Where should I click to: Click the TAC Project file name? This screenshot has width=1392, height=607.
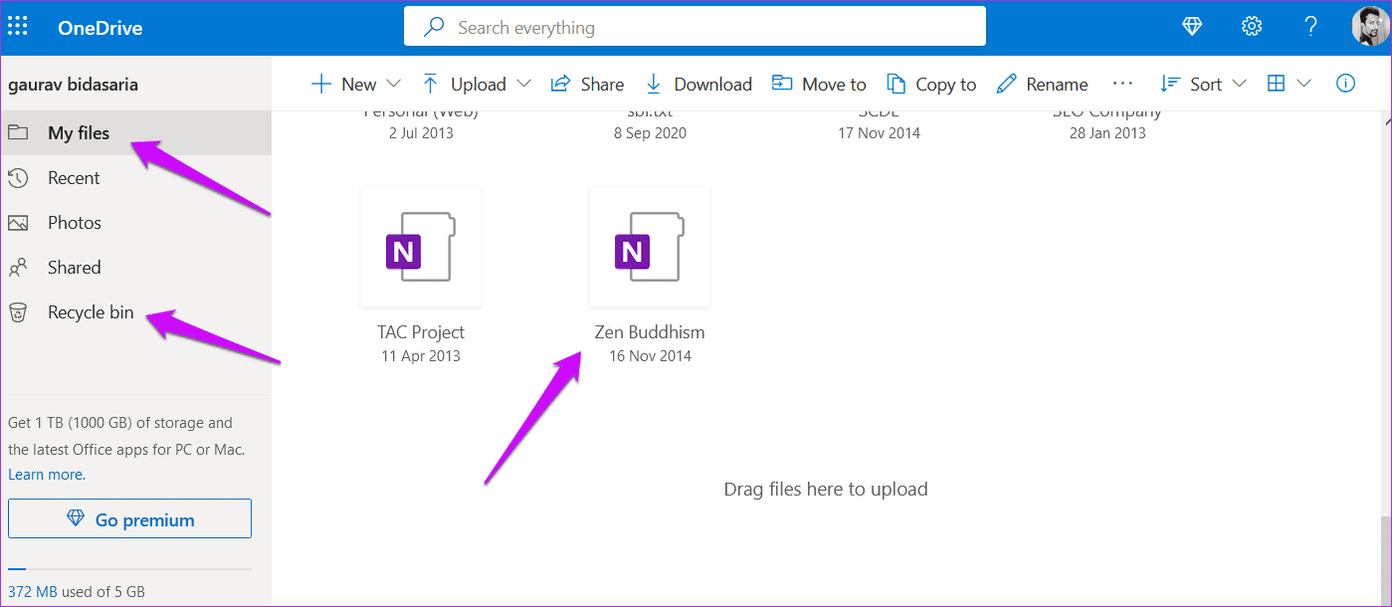[x=421, y=332]
